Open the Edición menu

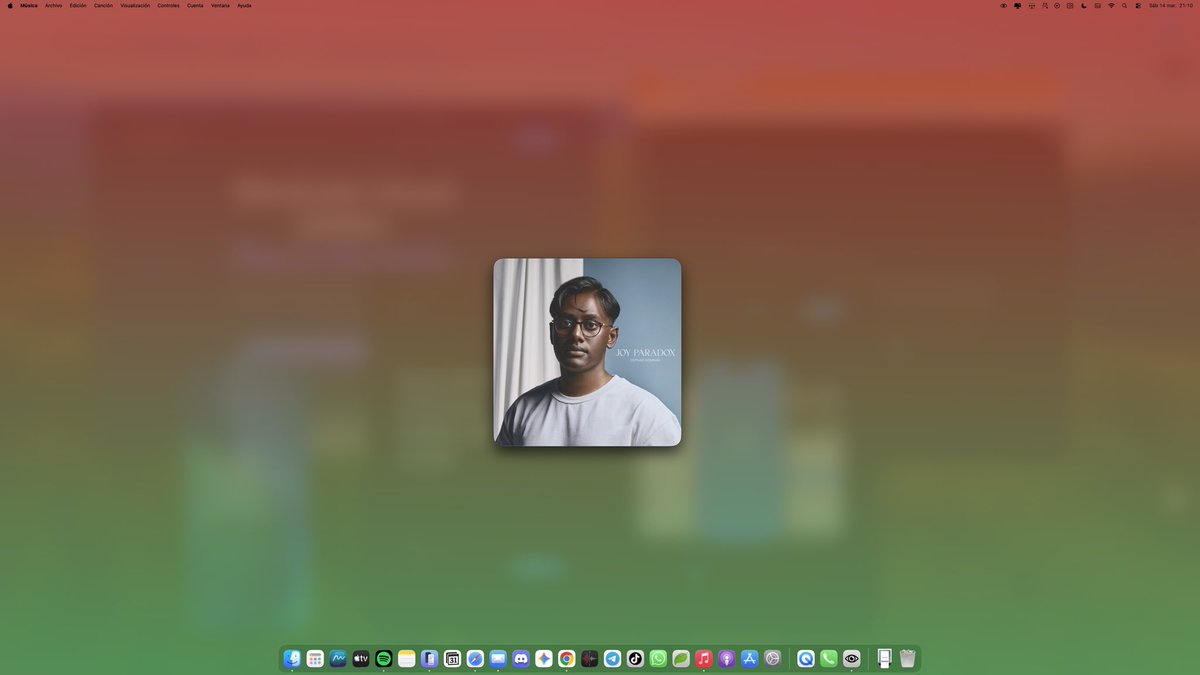[78, 5]
